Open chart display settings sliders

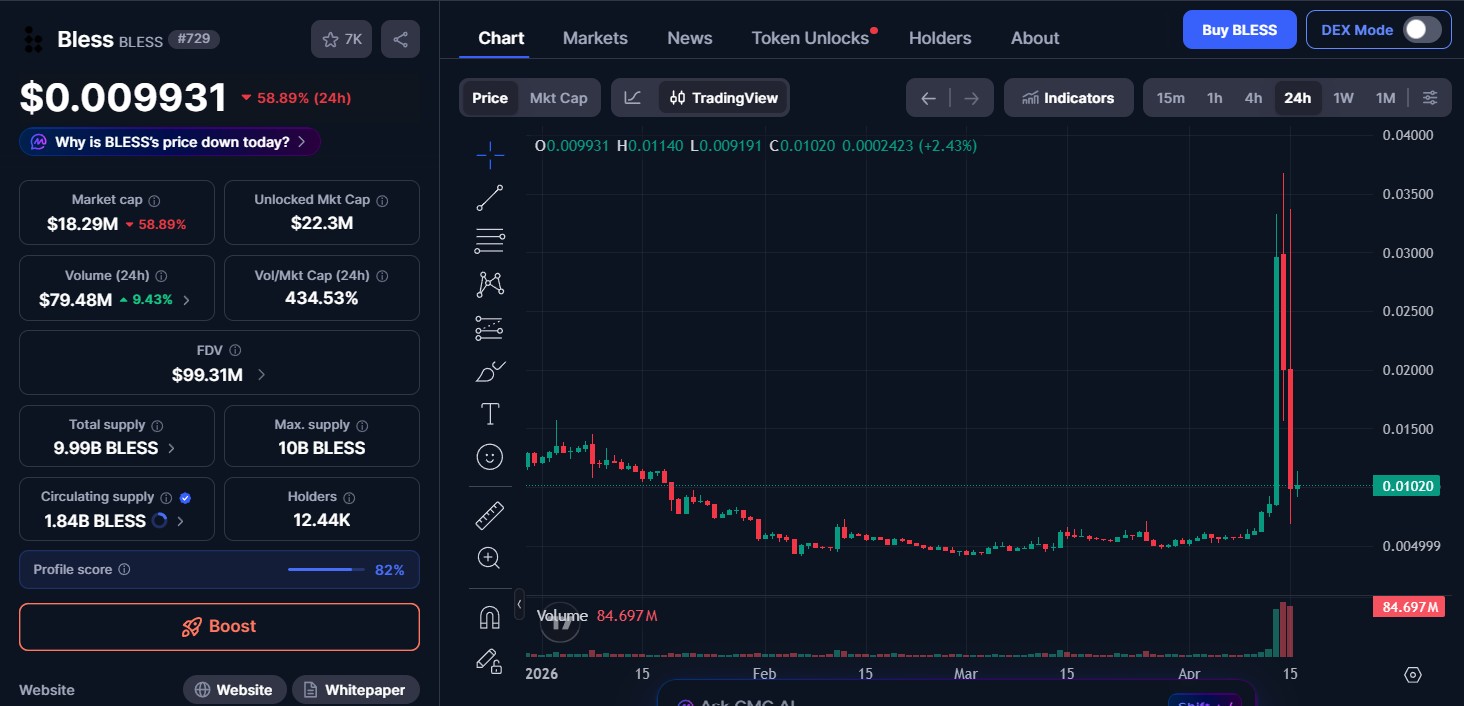tap(1430, 97)
